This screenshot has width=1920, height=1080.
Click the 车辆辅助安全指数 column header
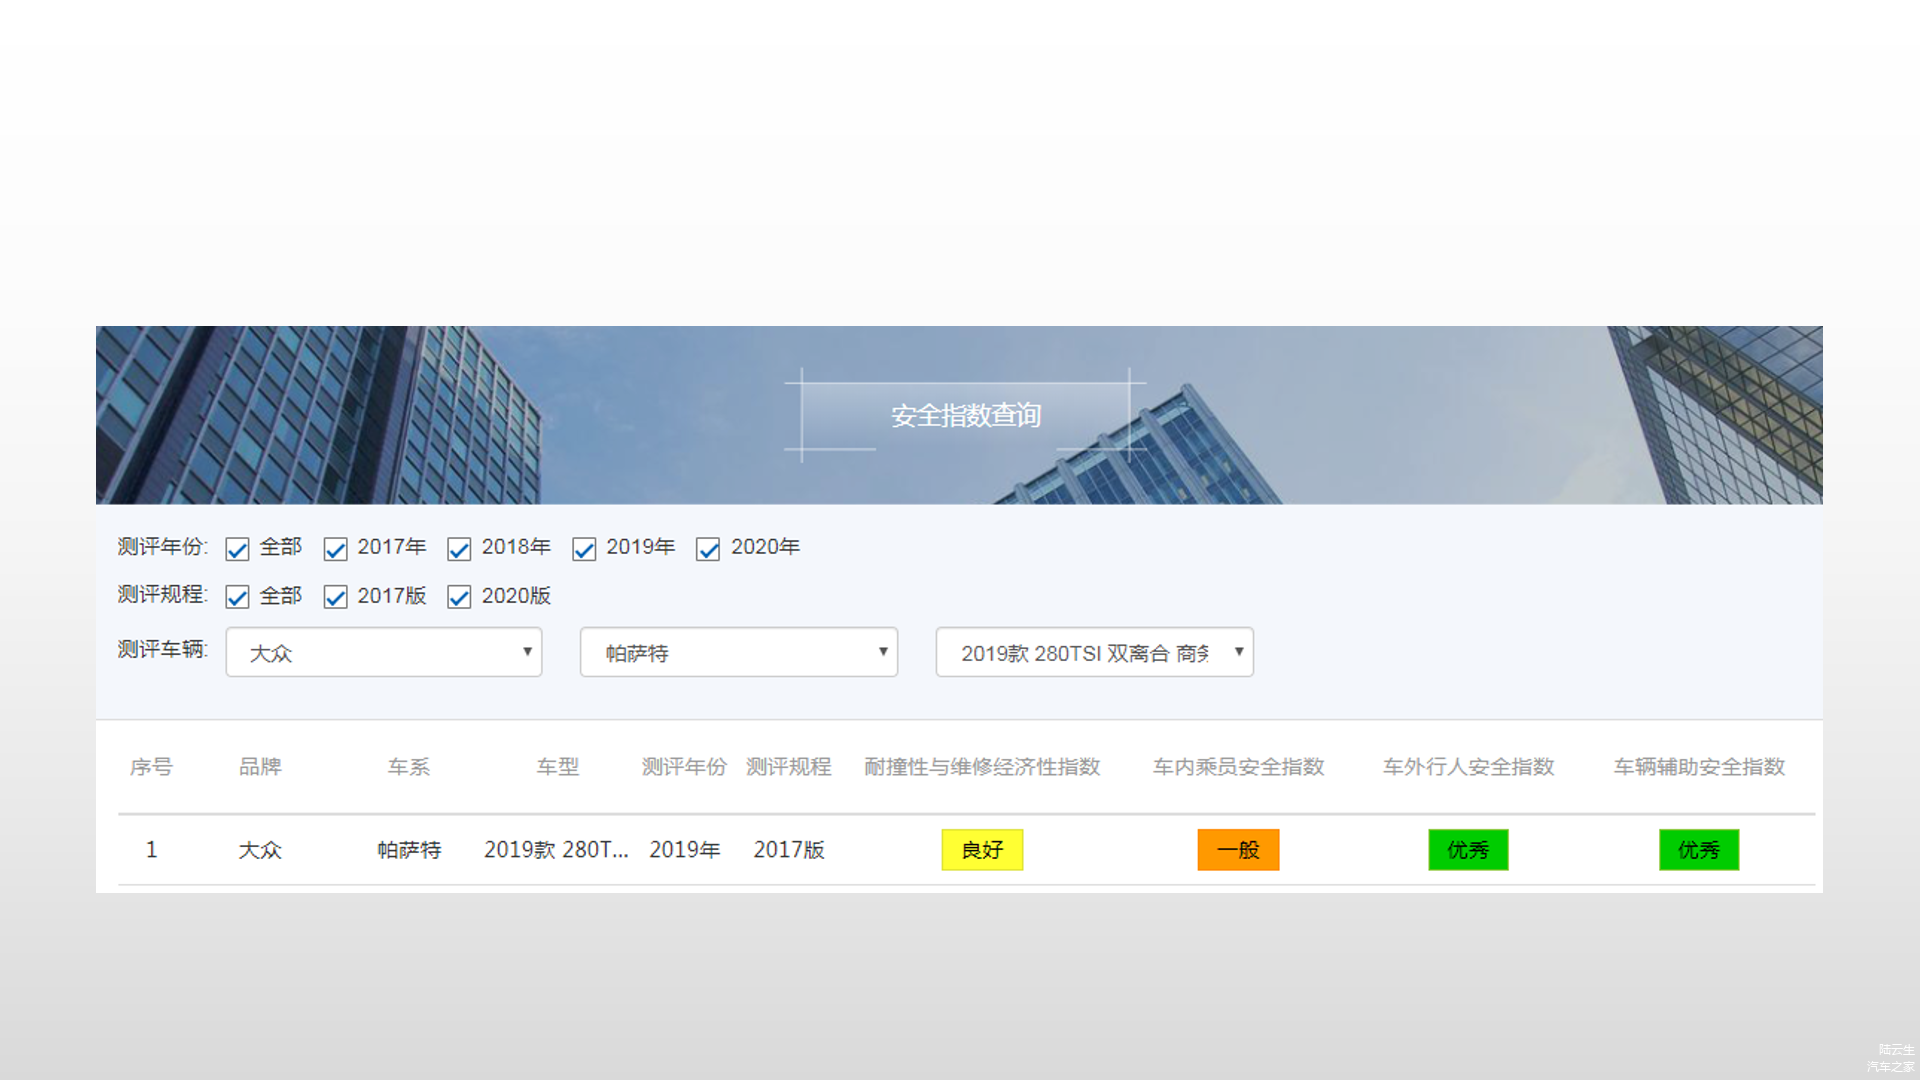click(x=1699, y=767)
